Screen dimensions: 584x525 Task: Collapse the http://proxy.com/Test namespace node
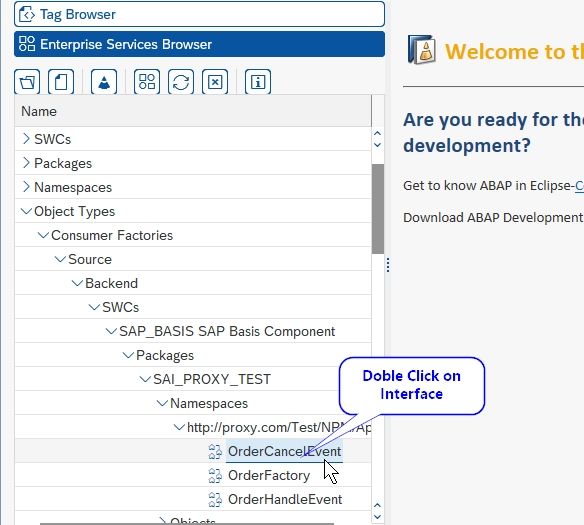179,427
